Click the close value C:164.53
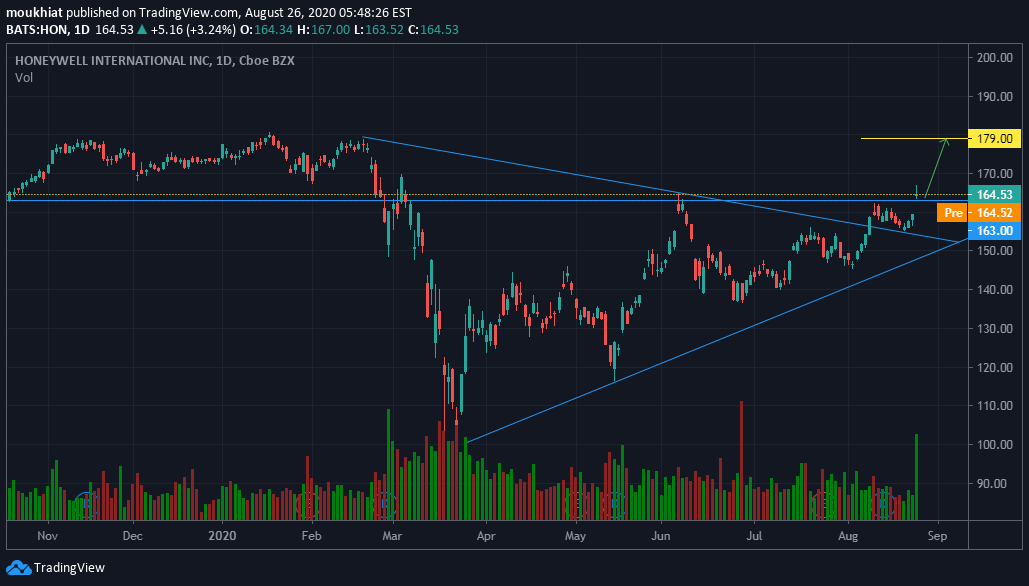The image size is (1029, 586). (x=434, y=30)
